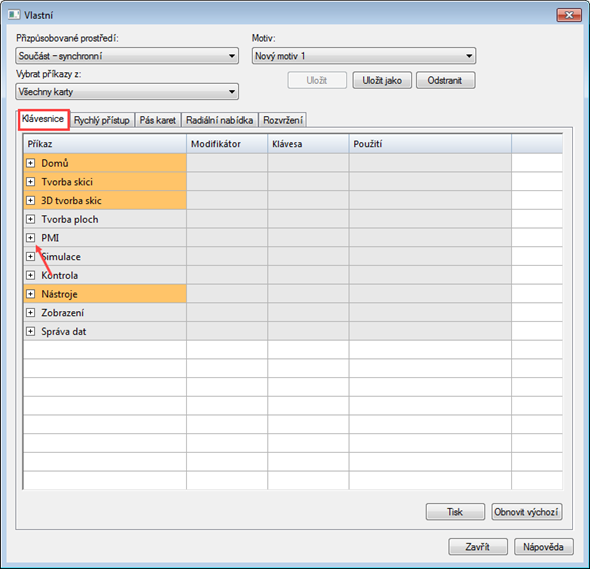Screen dimensions: 590x569
Task: Expand the Domů command group
Action: point(30,163)
